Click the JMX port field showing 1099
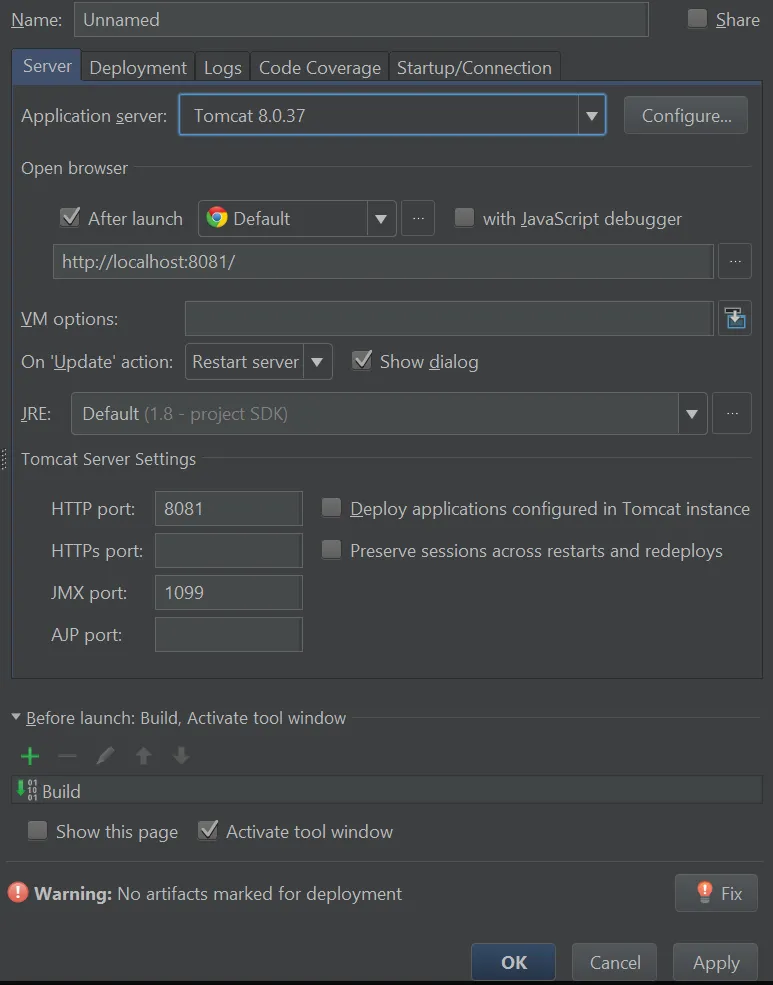This screenshot has height=985, width=773. coord(229,592)
